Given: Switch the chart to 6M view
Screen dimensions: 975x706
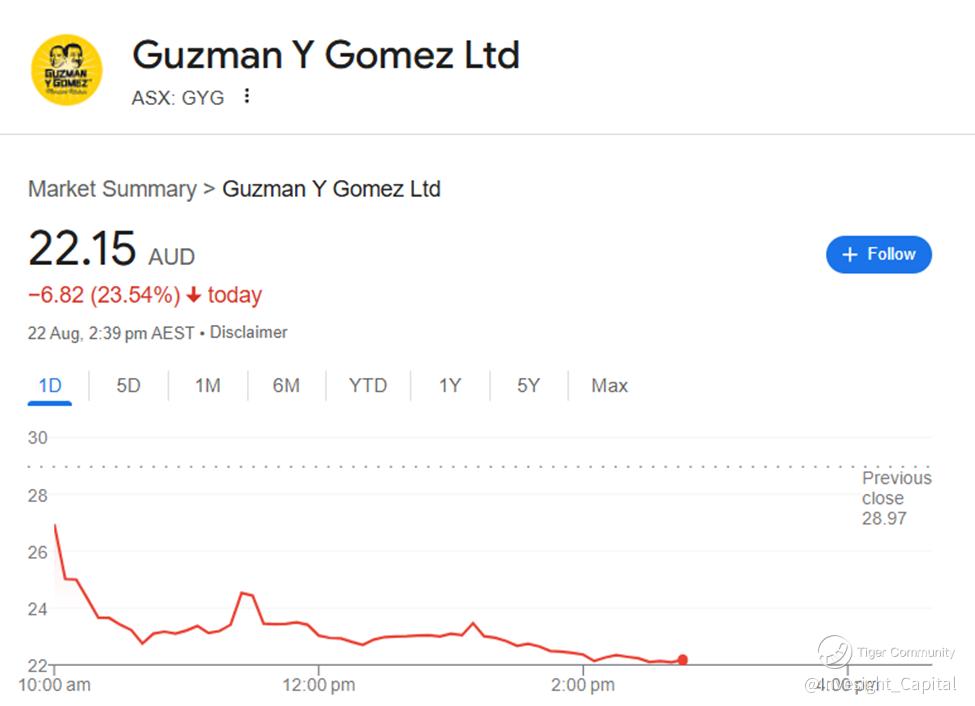Looking at the screenshot, I should [x=286, y=386].
